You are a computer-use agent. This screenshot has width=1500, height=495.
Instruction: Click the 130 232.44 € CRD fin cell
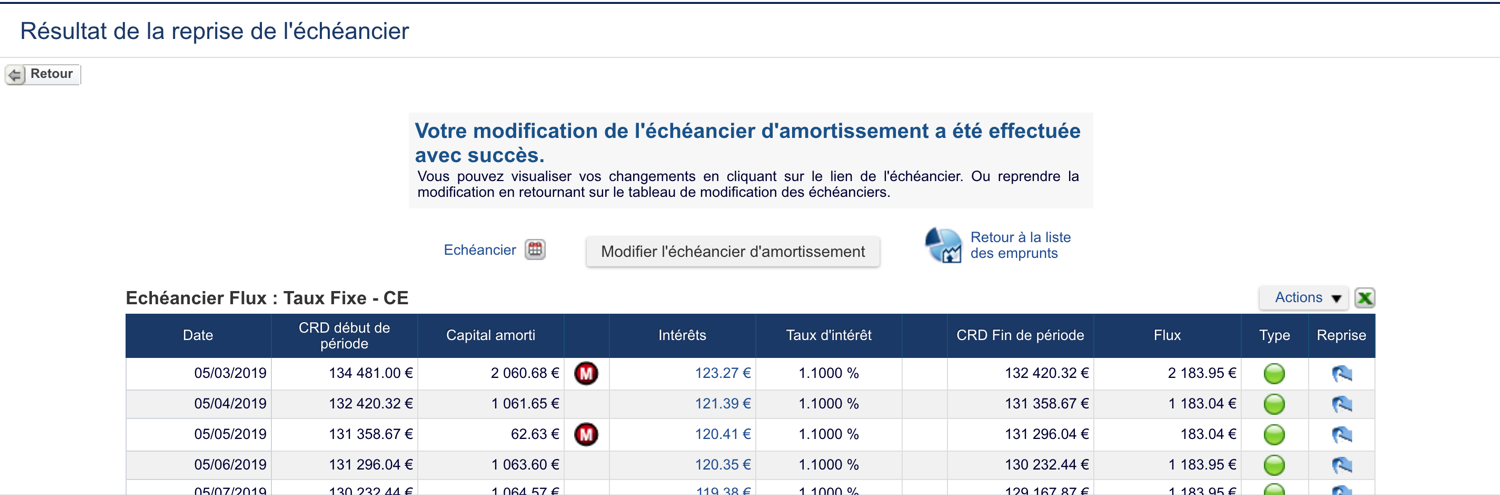point(1020,465)
